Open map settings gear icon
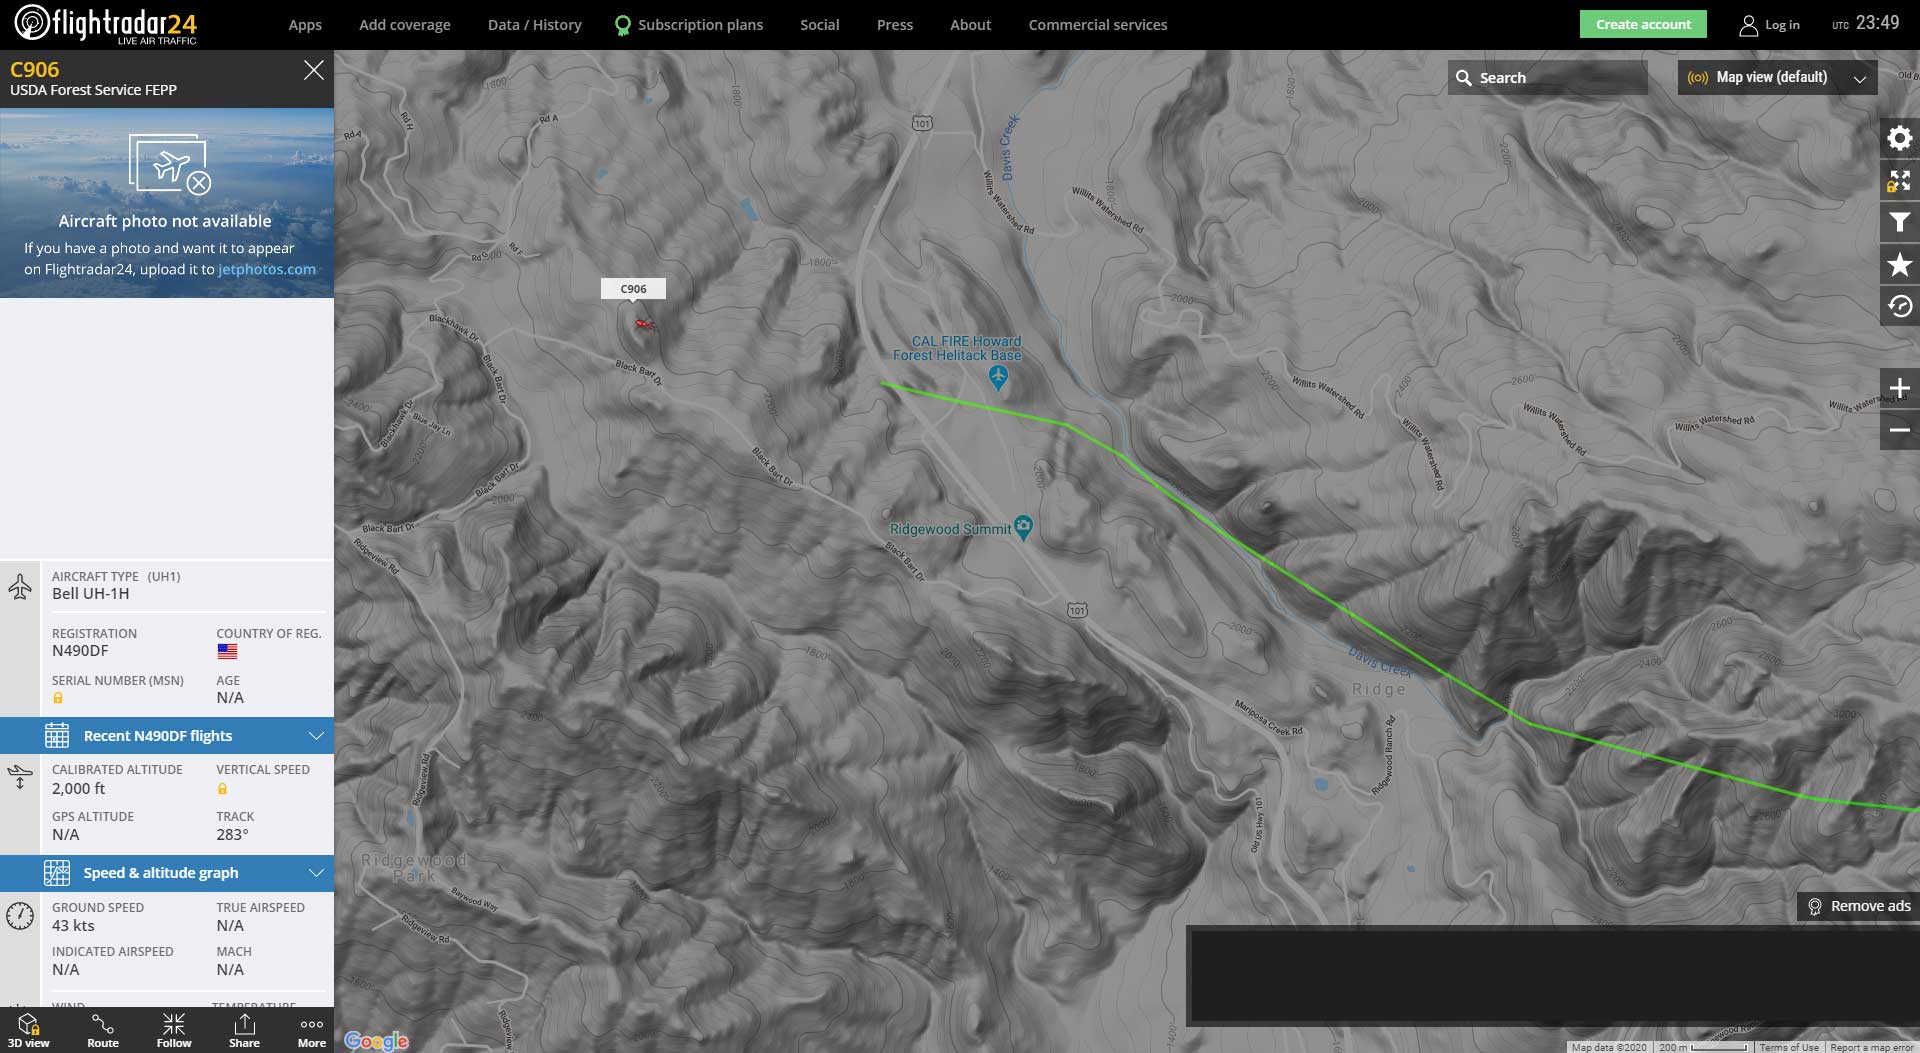The image size is (1920, 1053). tap(1899, 138)
